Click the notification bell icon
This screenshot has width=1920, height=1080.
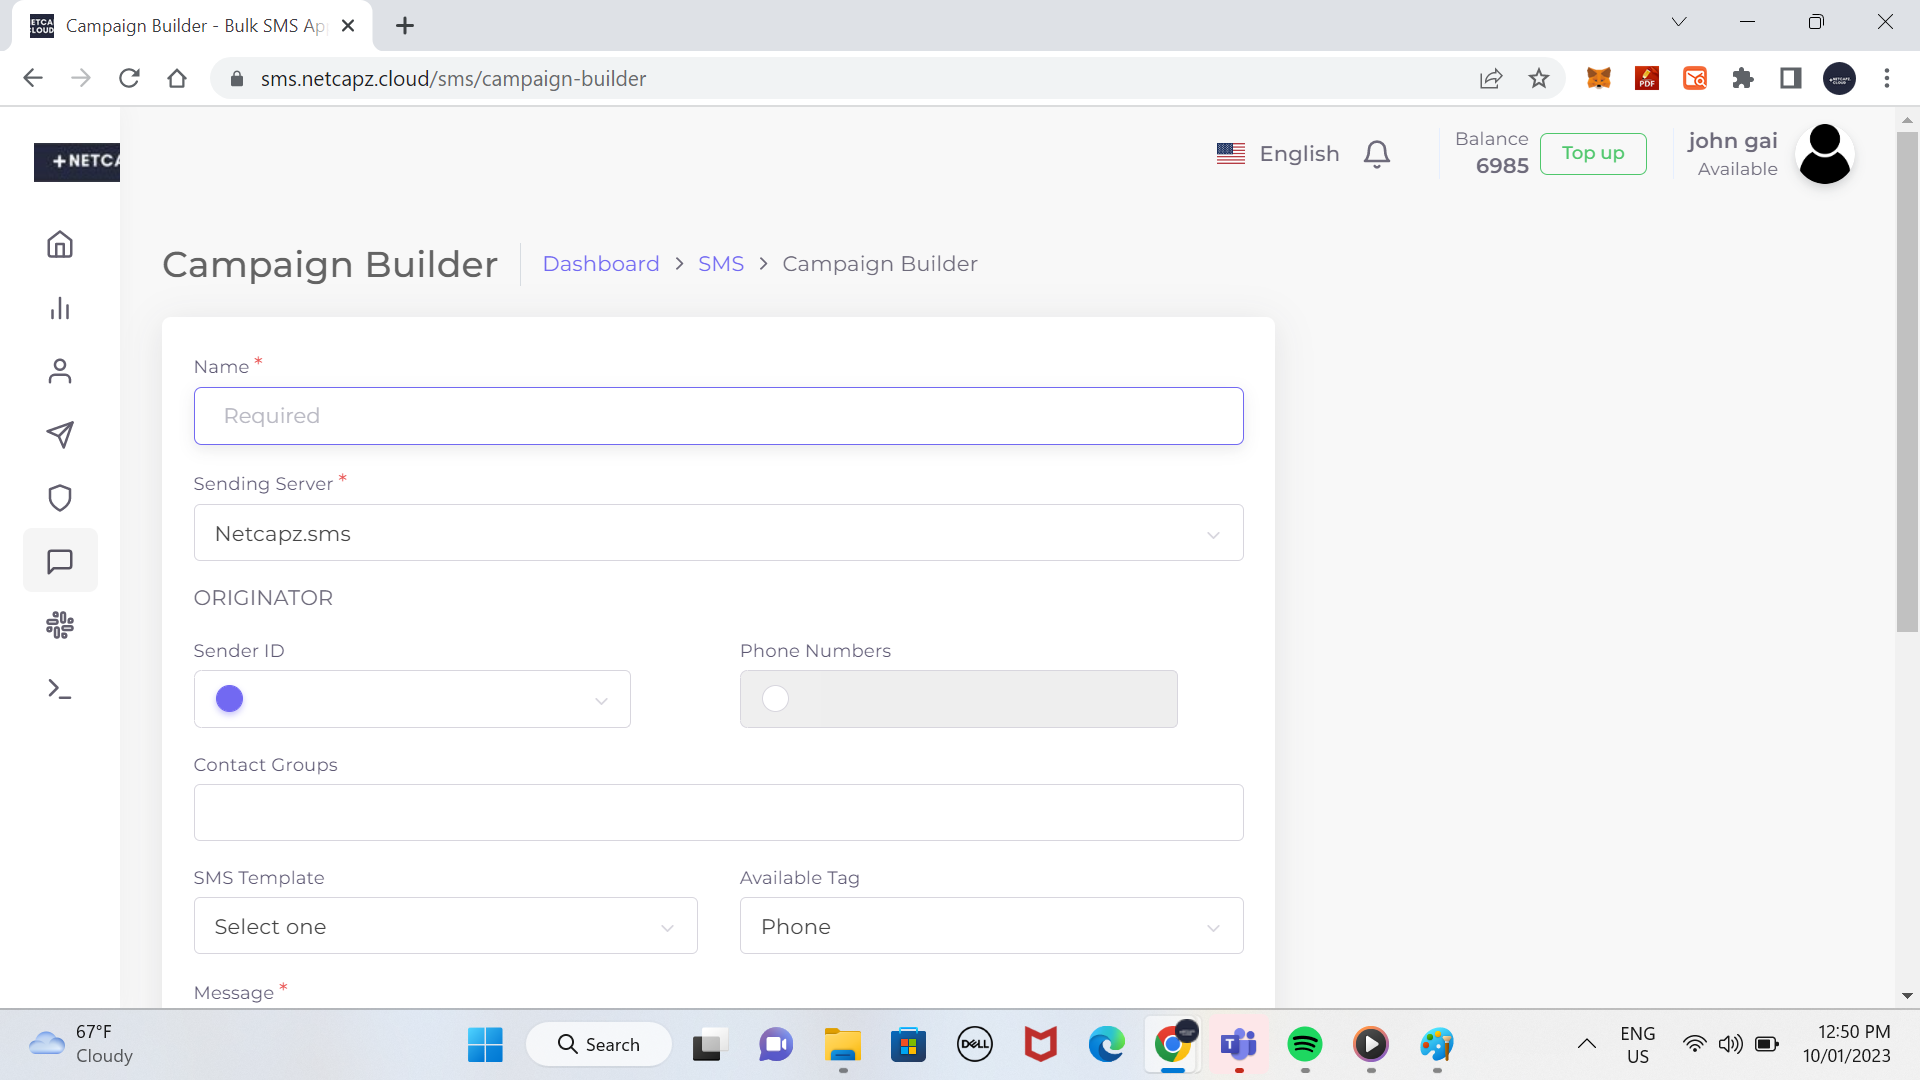1377,154
